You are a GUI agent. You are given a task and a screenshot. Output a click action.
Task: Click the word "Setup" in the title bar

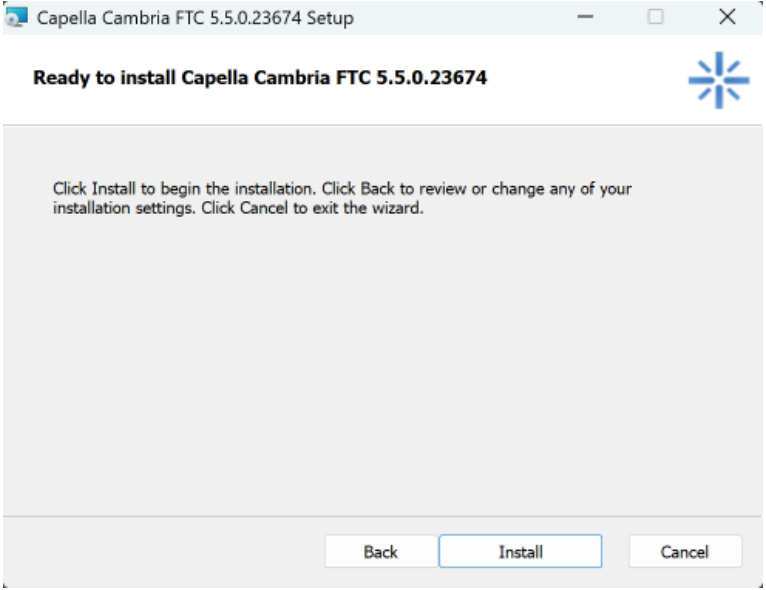[331, 18]
